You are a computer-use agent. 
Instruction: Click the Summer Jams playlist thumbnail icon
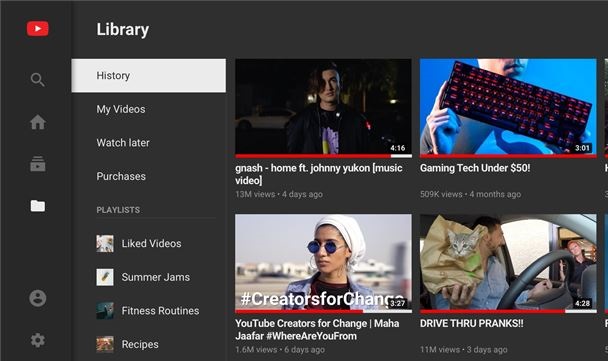point(105,277)
